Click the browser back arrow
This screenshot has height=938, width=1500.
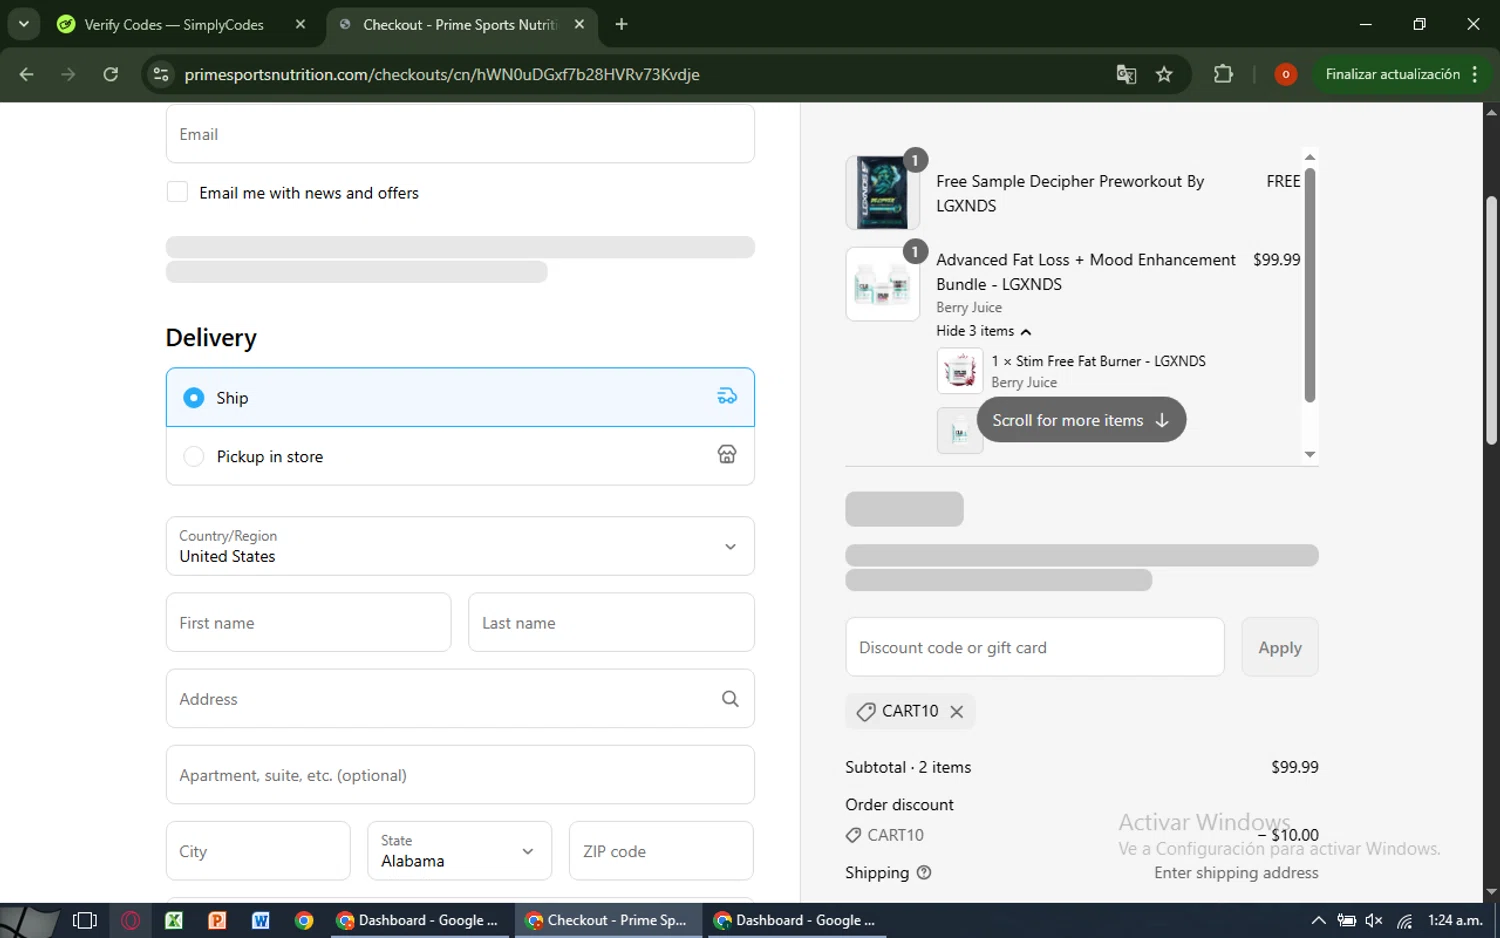pos(27,74)
